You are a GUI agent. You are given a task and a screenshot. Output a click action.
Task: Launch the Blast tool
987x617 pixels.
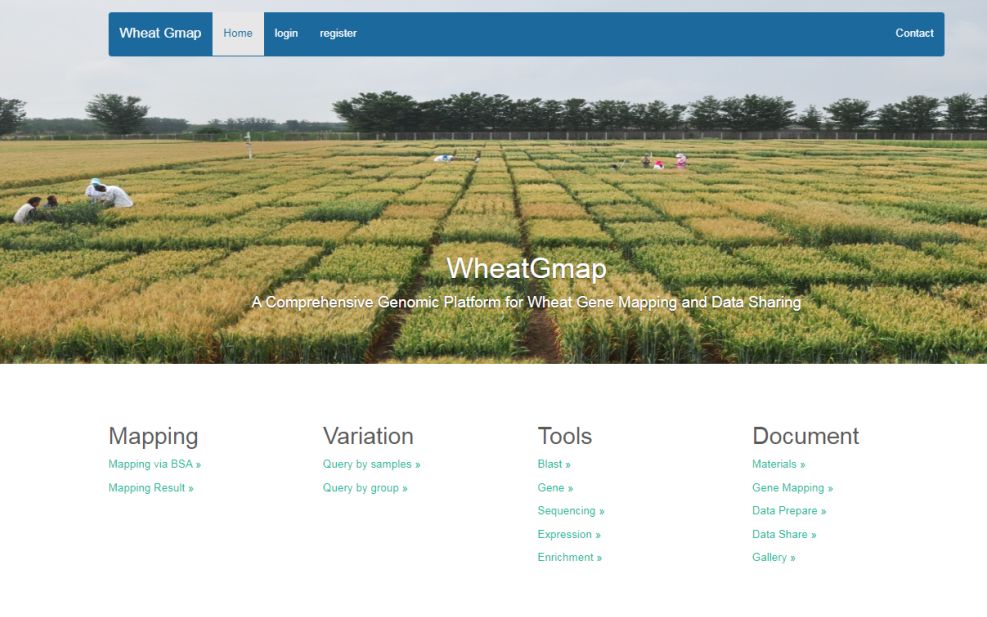point(554,464)
